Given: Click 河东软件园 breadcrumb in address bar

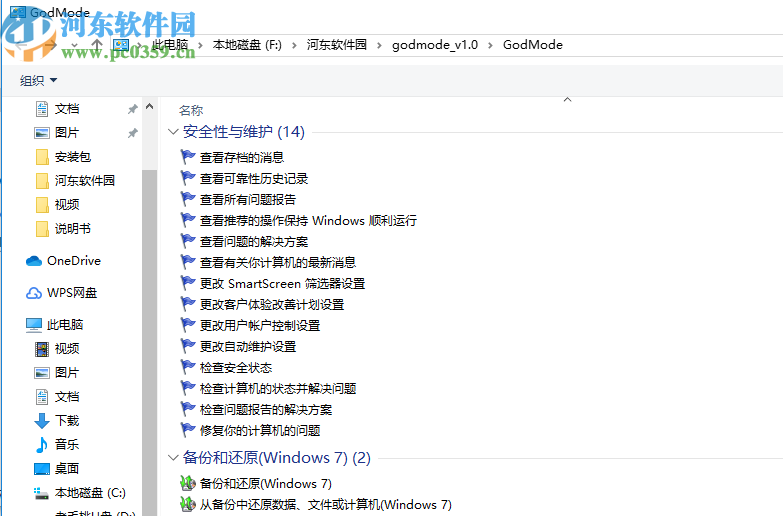Looking at the screenshot, I should 337,45.
